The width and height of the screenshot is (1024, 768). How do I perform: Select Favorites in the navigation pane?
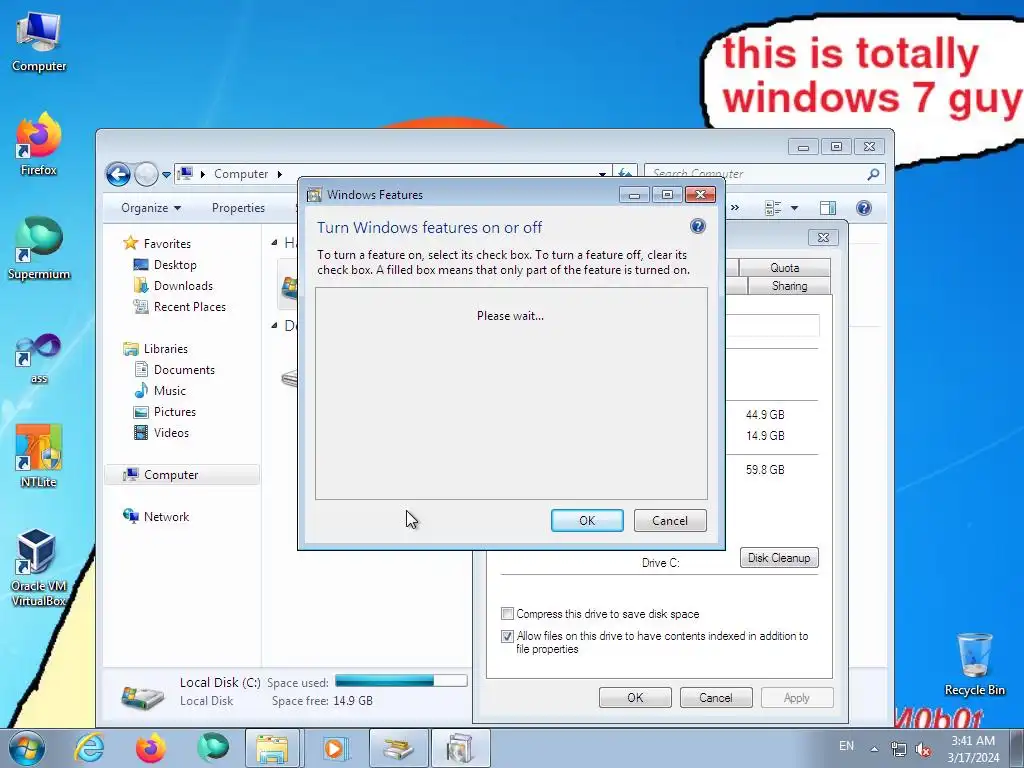tap(167, 244)
